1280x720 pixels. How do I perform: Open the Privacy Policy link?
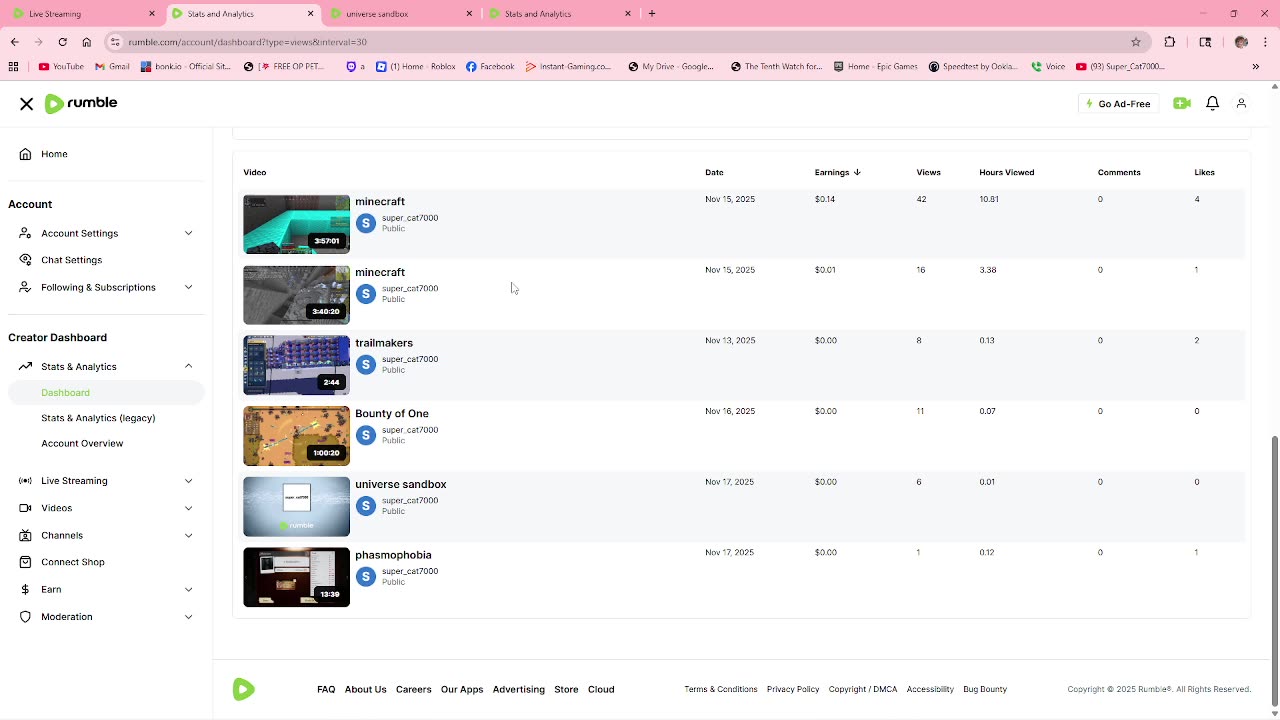click(793, 689)
